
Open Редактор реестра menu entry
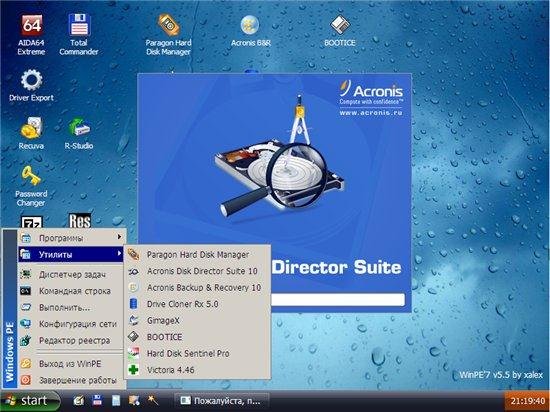click(71, 340)
